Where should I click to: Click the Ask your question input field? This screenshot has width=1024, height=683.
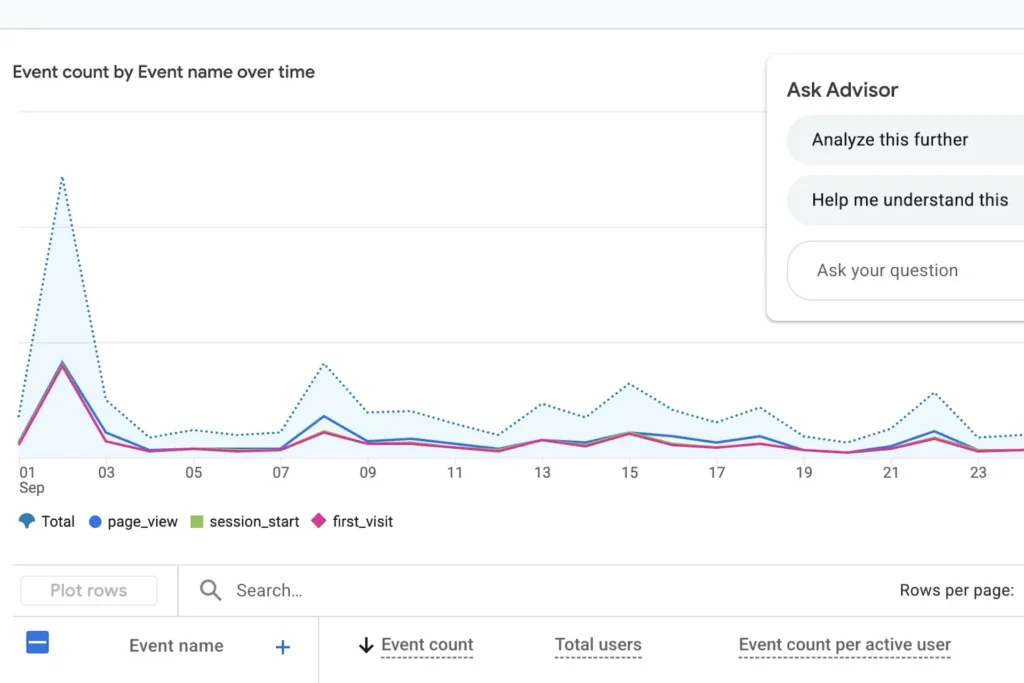coord(905,270)
